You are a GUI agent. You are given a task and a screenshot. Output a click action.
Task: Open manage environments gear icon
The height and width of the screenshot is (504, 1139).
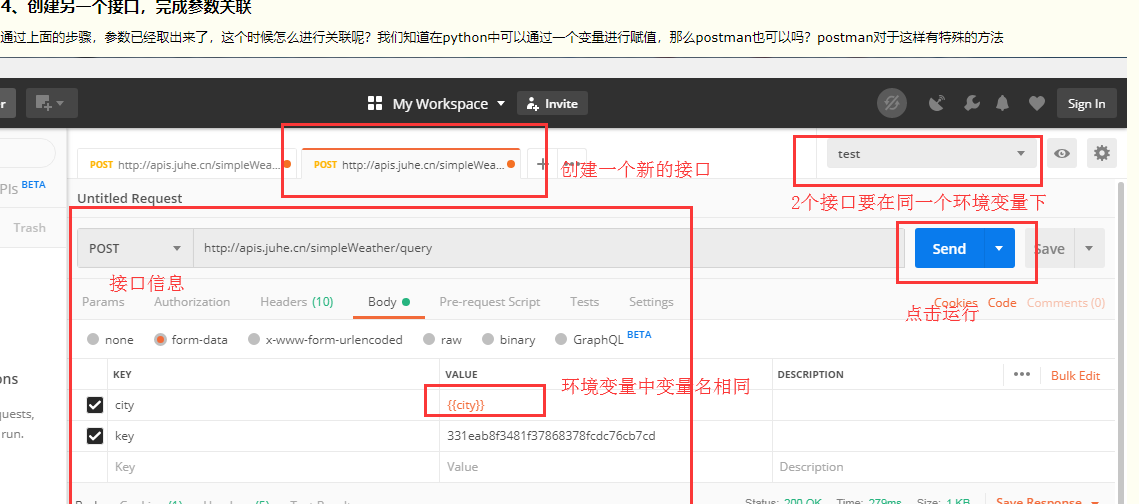coord(1102,153)
